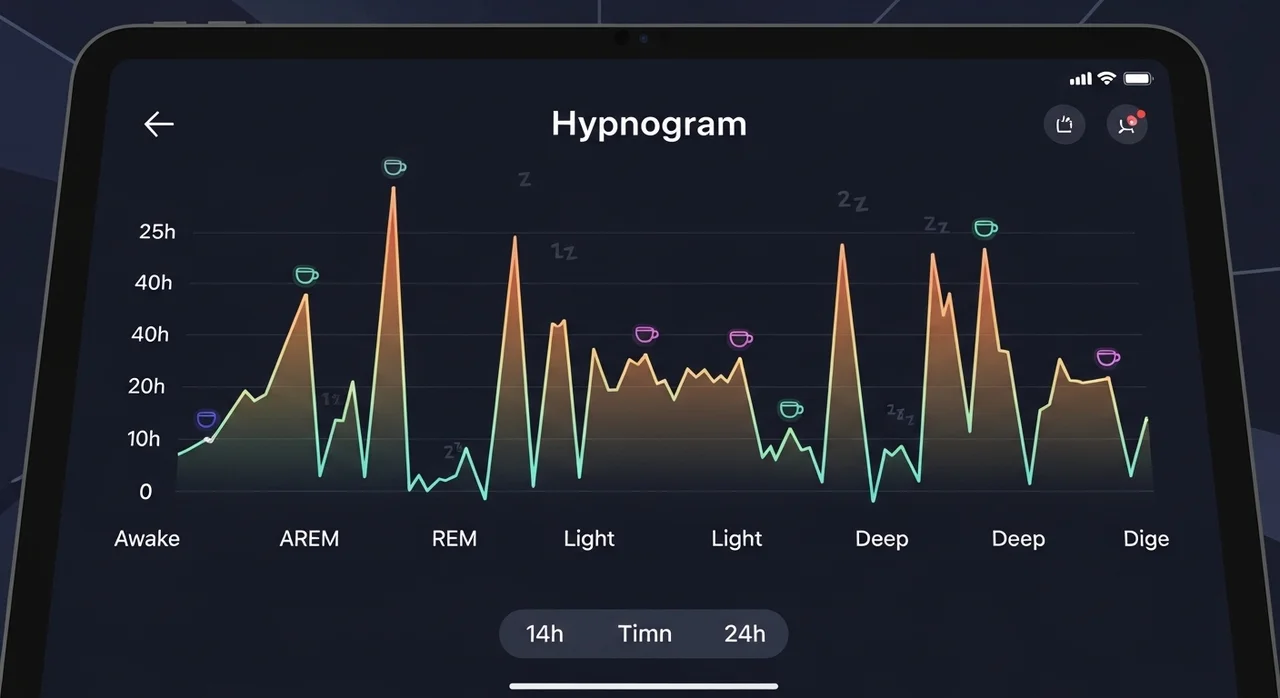Image resolution: width=1280 pixels, height=698 pixels.
Task: Open the profile icon with red badge
Action: tap(1126, 125)
